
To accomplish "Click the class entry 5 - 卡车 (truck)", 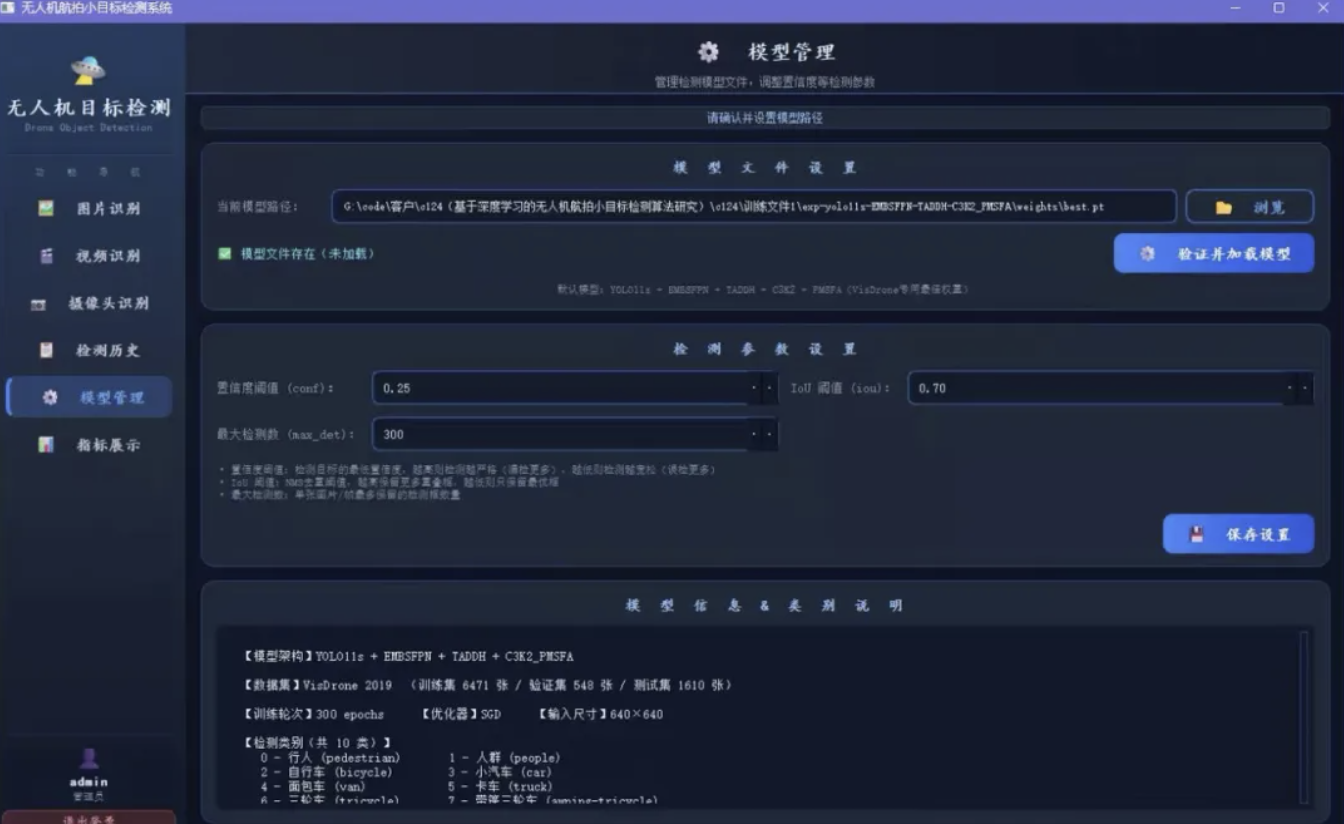I will point(500,787).
